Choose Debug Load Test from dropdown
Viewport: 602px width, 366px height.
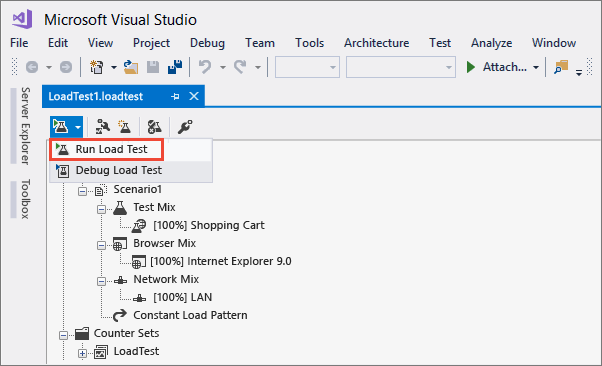[131, 171]
